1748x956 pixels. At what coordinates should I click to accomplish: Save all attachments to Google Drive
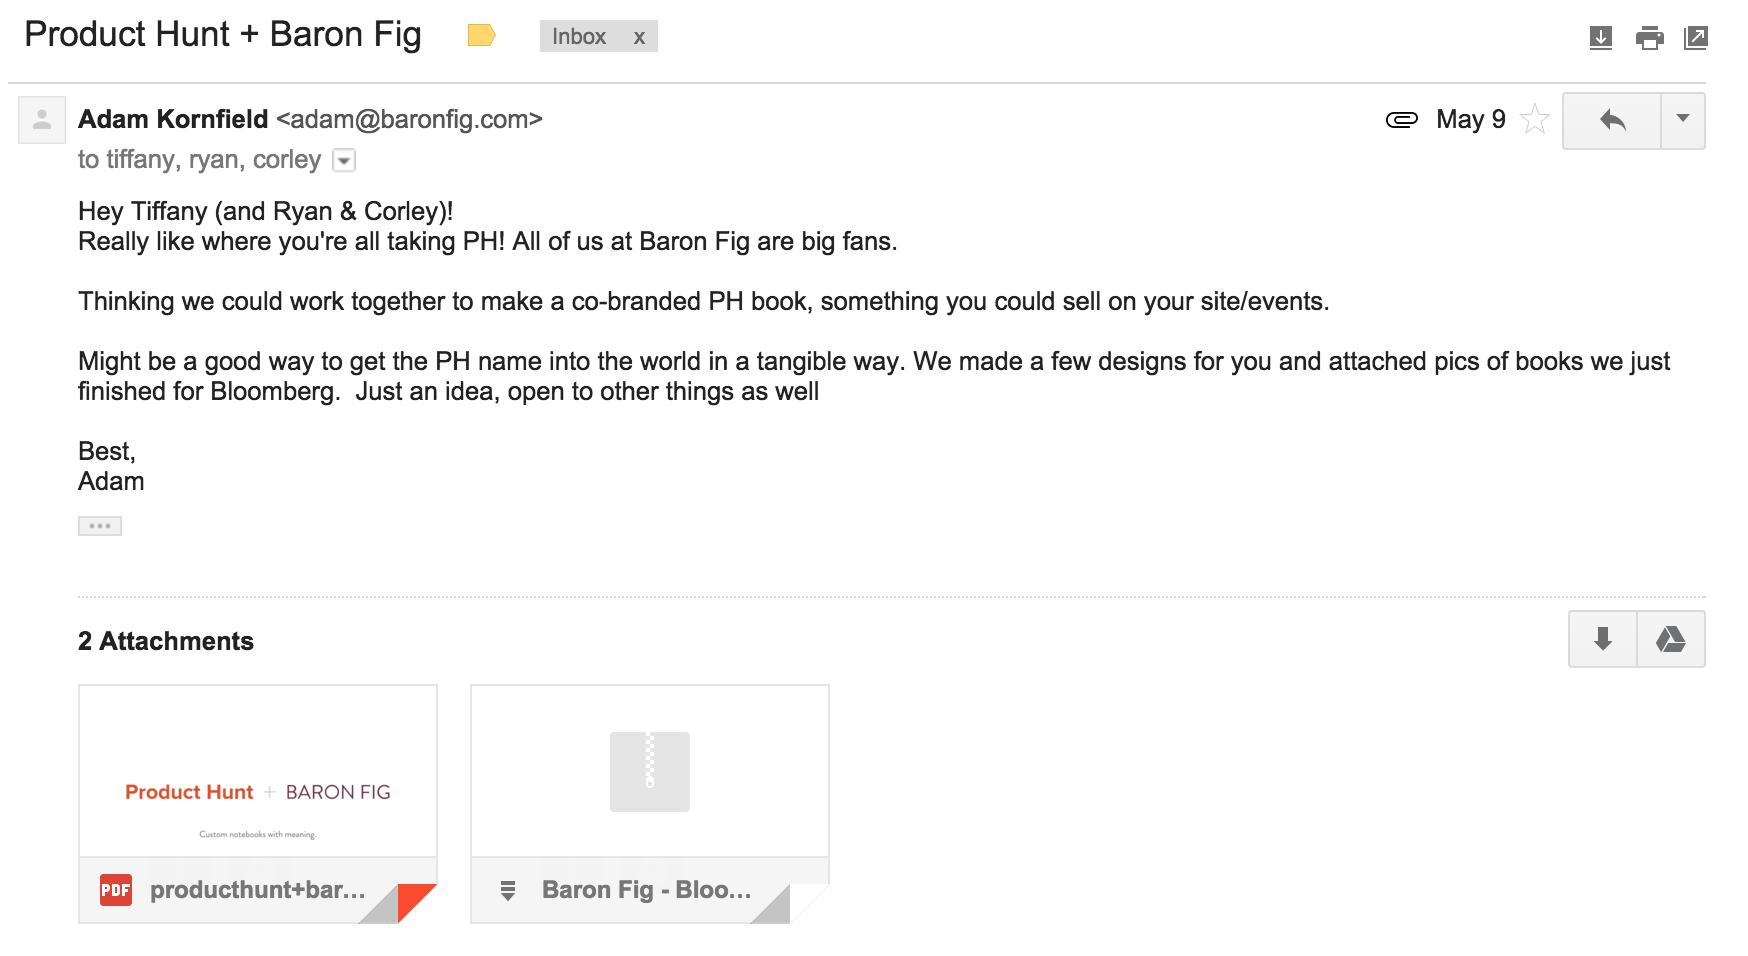[1671, 639]
